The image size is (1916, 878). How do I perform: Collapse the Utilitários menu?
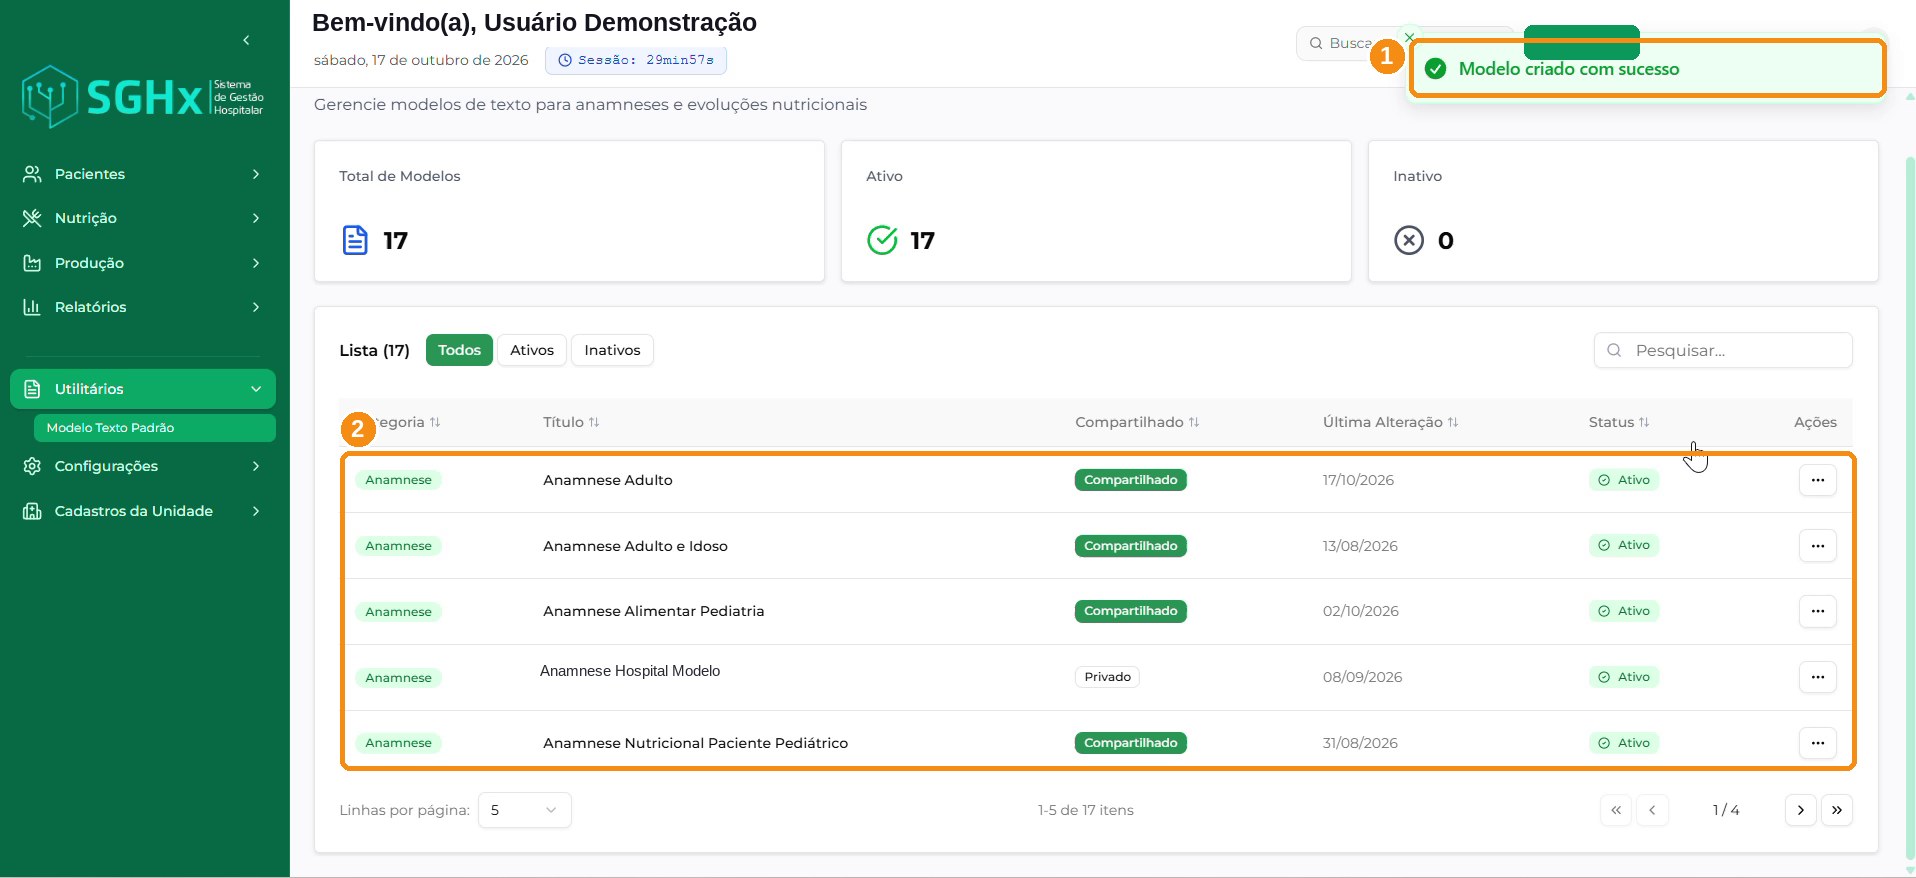(x=143, y=389)
